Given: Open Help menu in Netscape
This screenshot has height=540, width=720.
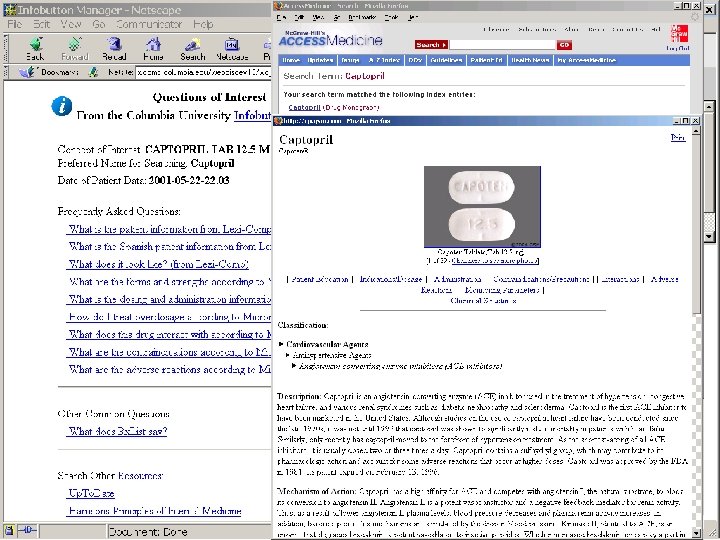Looking at the screenshot, I should [202, 24].
